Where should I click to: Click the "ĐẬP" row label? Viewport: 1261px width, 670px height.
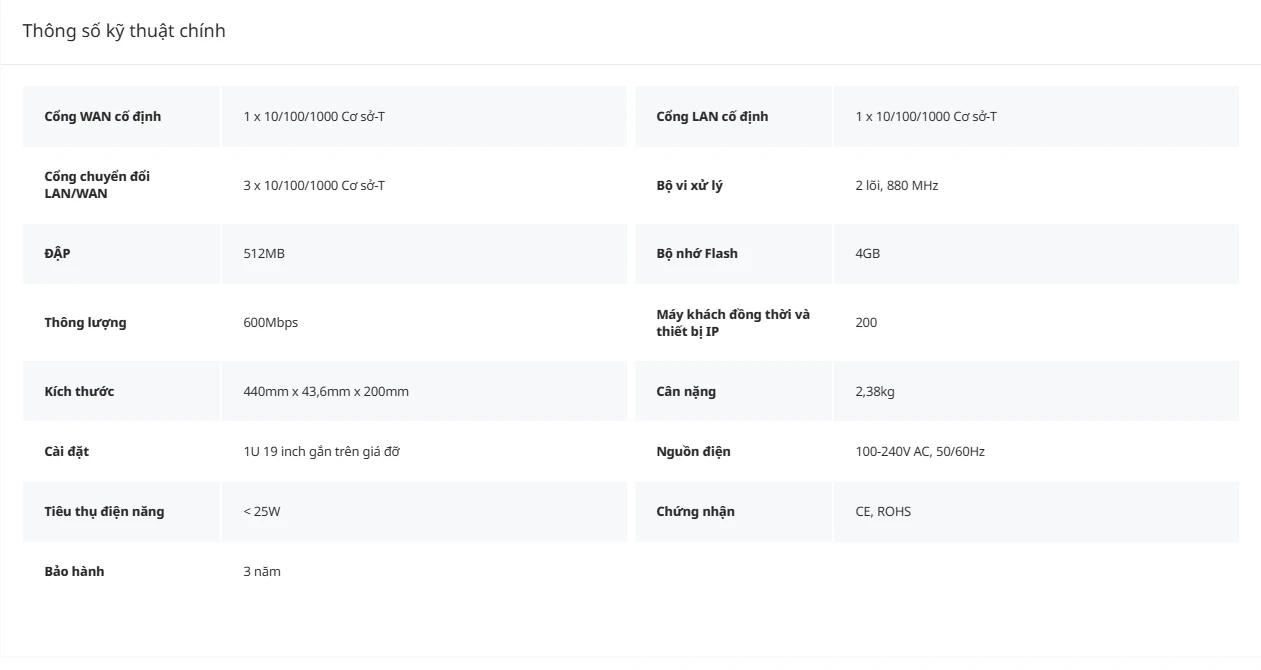[57, 253]
